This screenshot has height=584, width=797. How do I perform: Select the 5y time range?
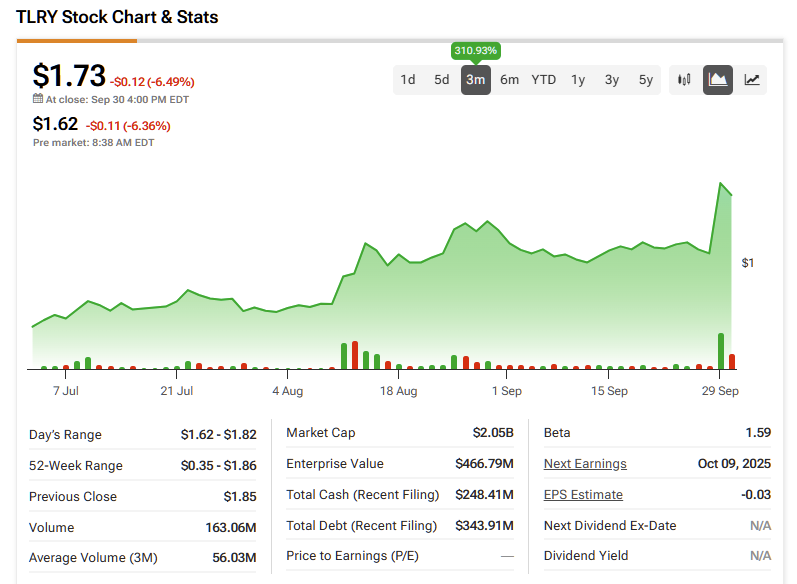click(646, 80)
